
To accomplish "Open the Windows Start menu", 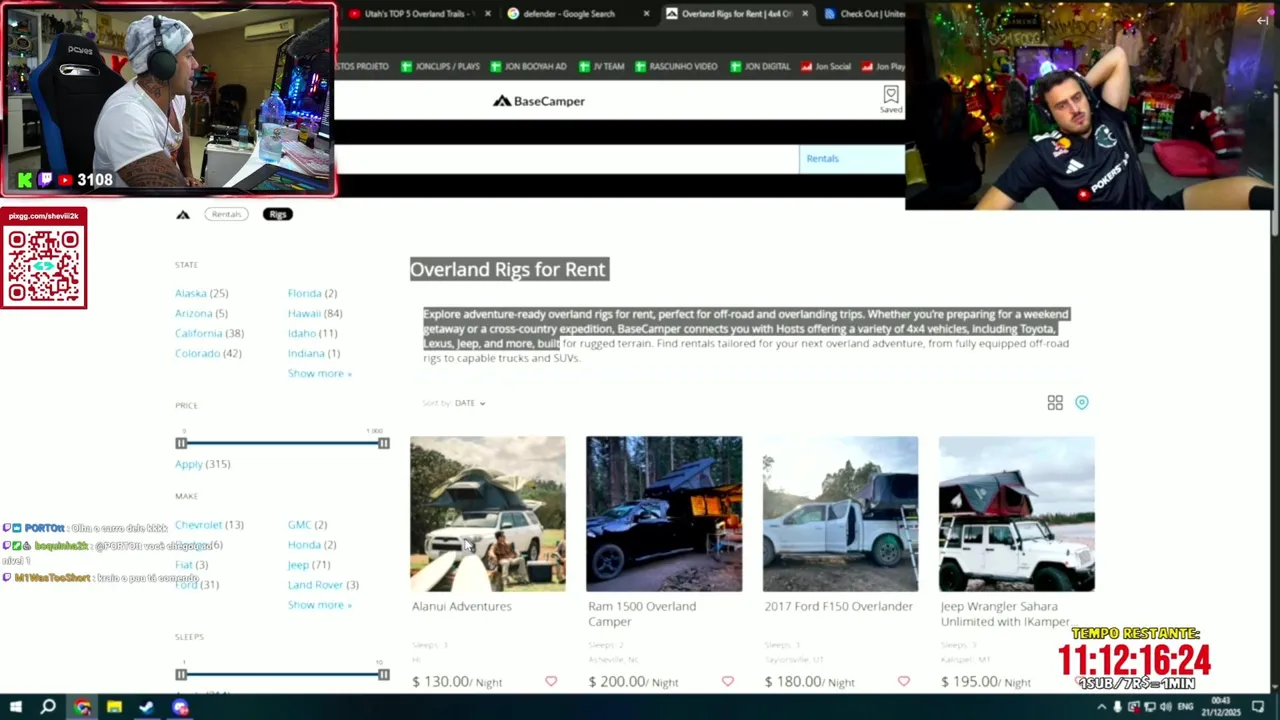I will (x=16, y=707).
